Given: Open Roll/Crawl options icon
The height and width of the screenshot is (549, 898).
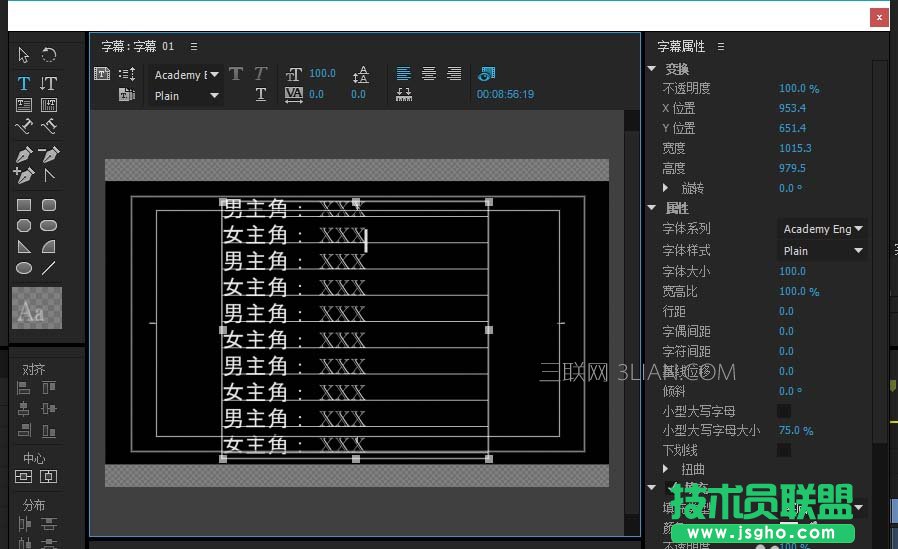Looking at the screenshot, I should (127, 74).
